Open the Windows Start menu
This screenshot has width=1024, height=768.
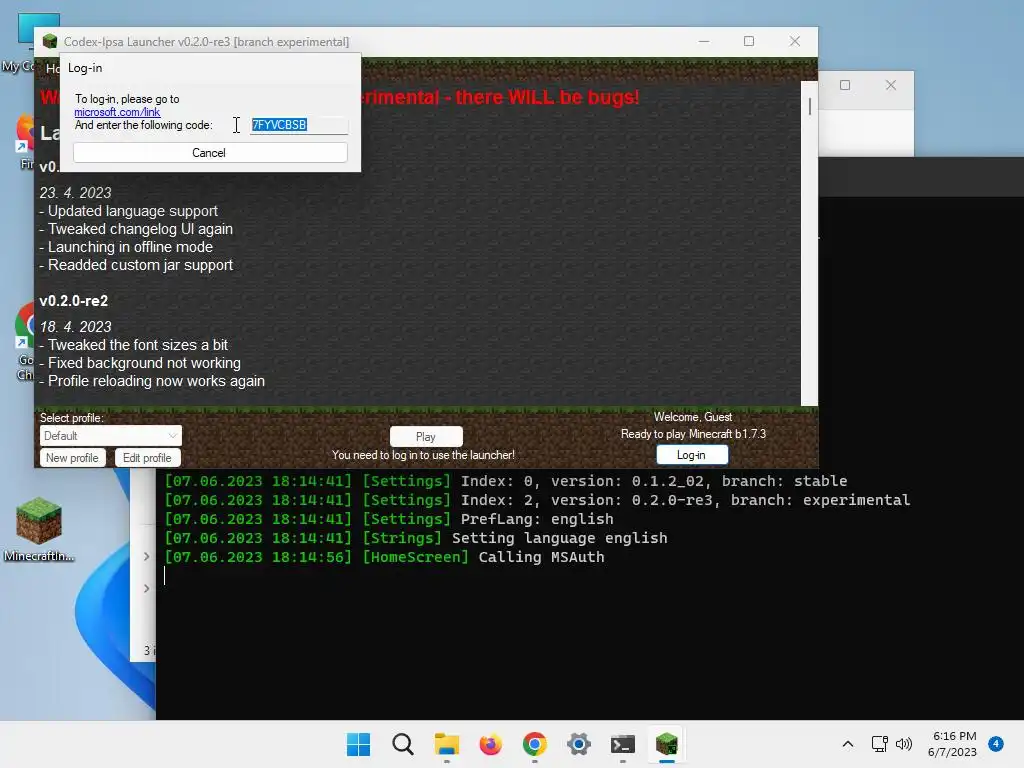click(358, 744)
